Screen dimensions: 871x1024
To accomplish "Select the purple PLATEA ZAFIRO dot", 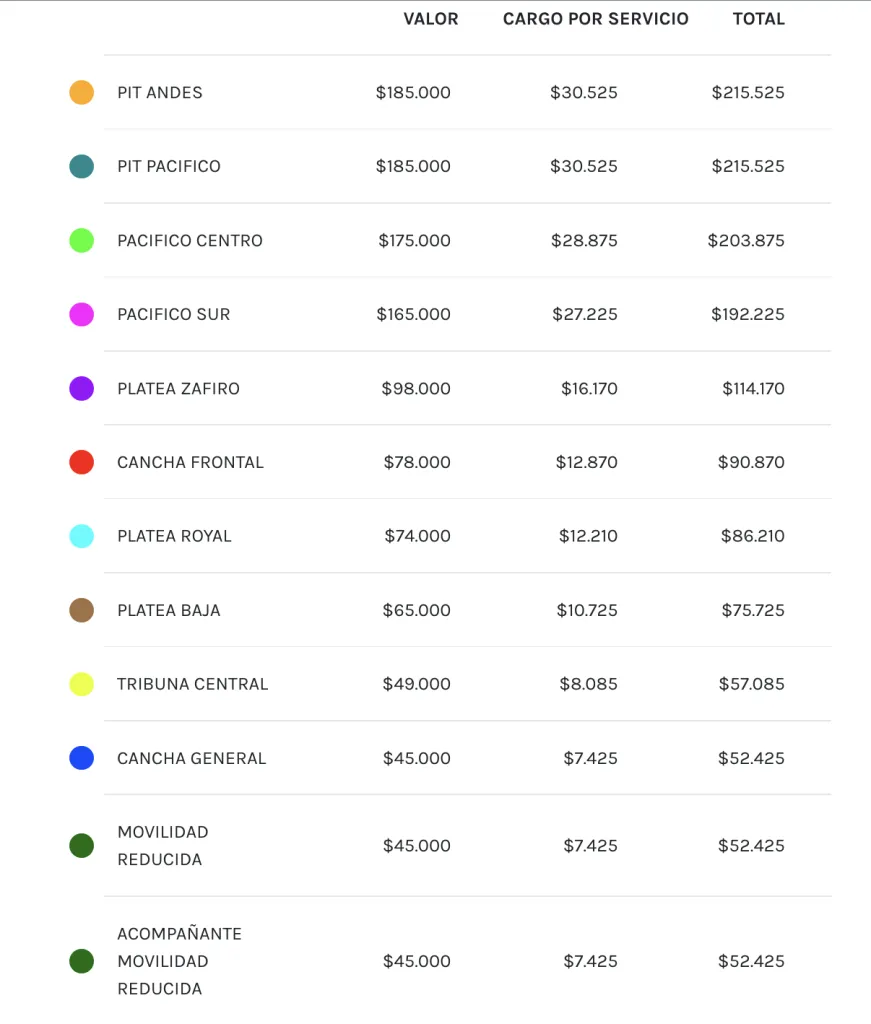I will point(82,389).
